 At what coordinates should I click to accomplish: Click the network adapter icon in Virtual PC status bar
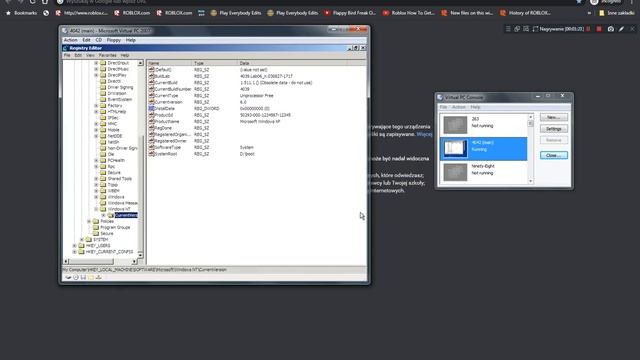pos(98,278)
